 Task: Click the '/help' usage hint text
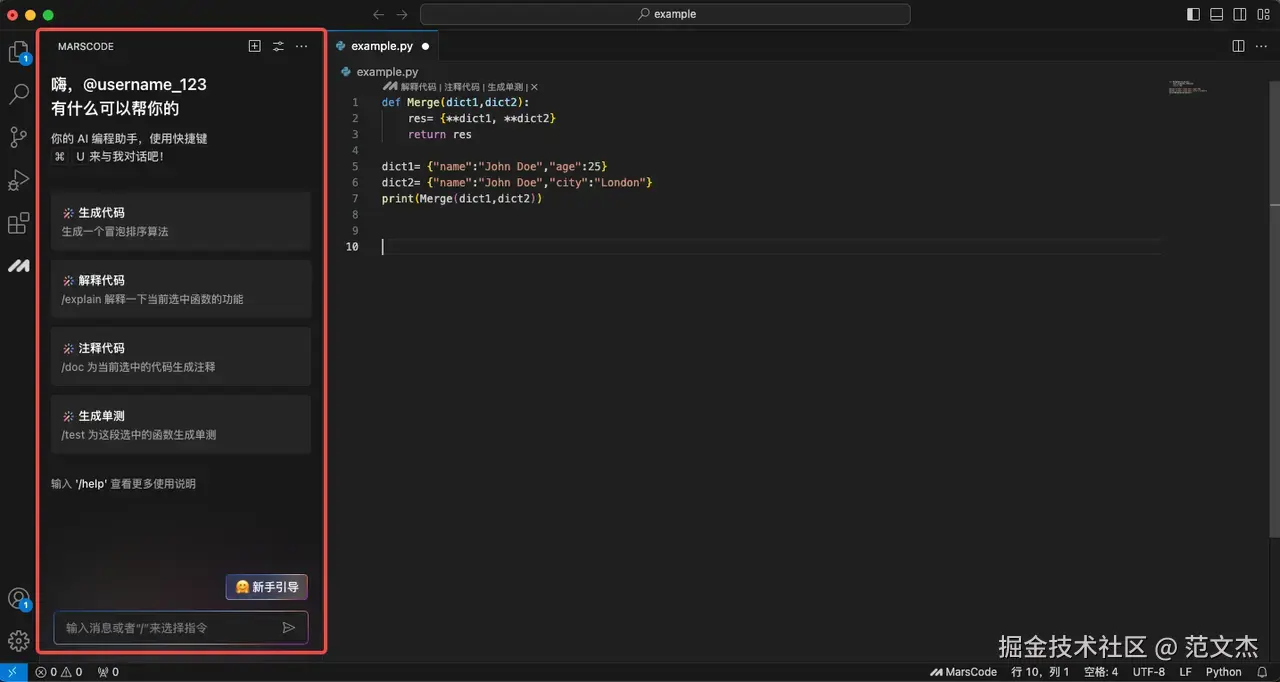91,484
